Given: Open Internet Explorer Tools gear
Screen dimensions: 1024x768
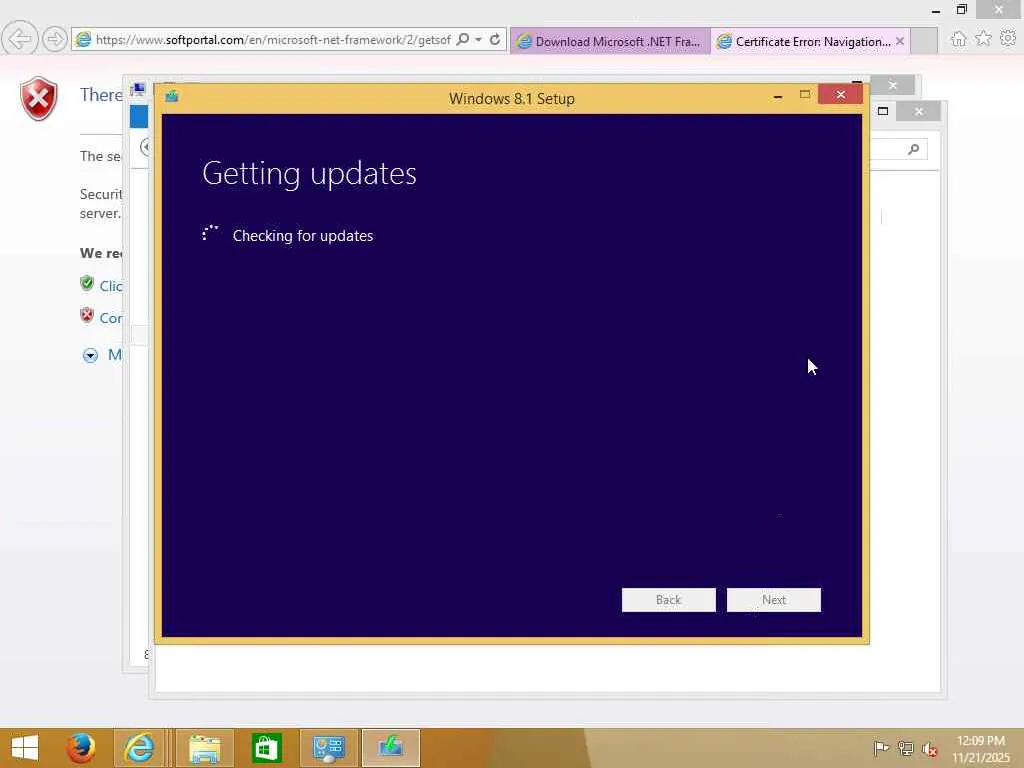Looking at the screenshot, I should 1008,39.
